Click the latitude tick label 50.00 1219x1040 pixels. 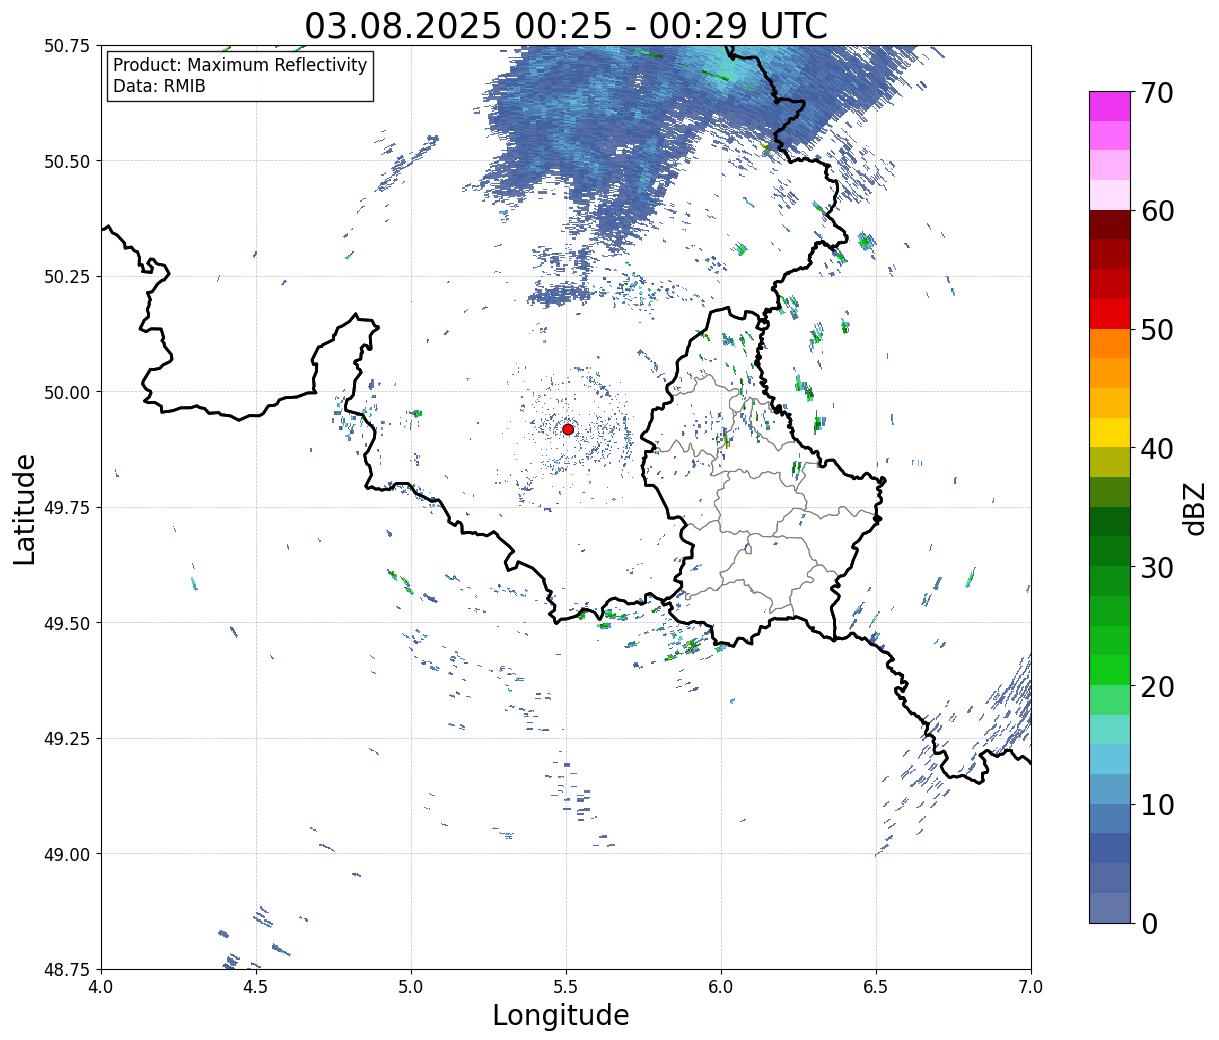(67, 392)
